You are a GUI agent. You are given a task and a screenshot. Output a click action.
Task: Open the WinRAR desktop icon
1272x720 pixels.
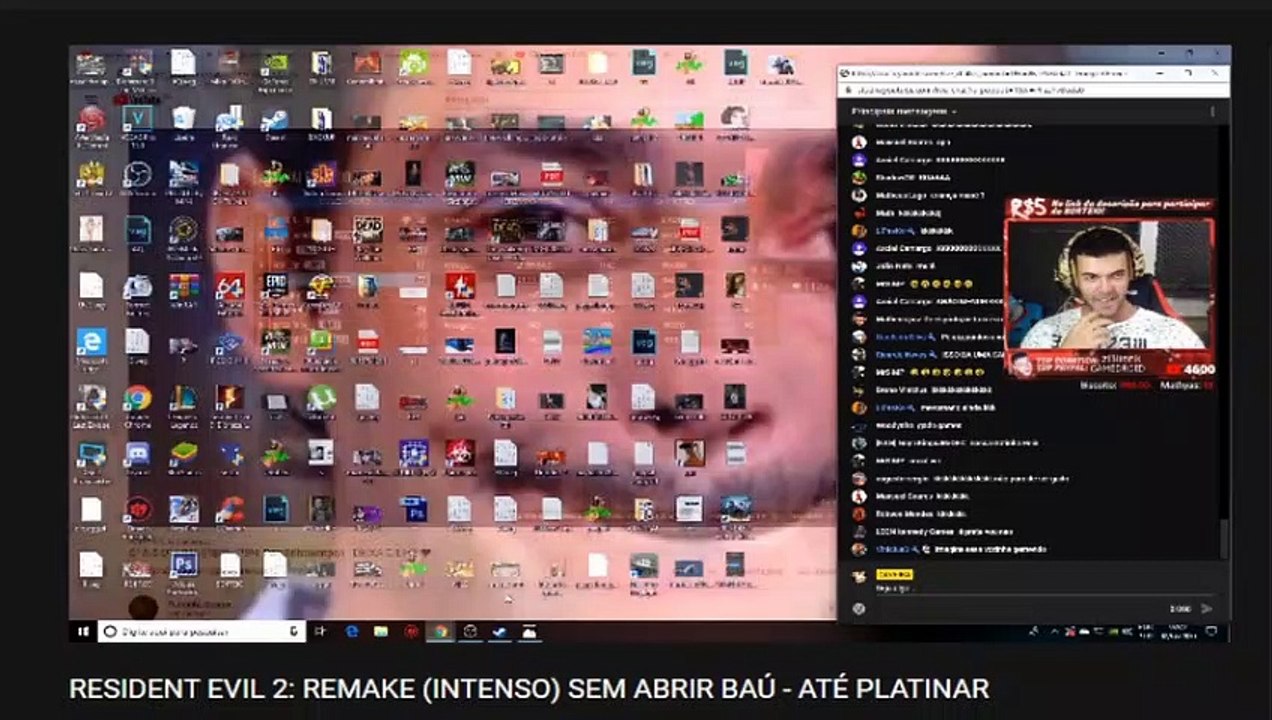183,286
